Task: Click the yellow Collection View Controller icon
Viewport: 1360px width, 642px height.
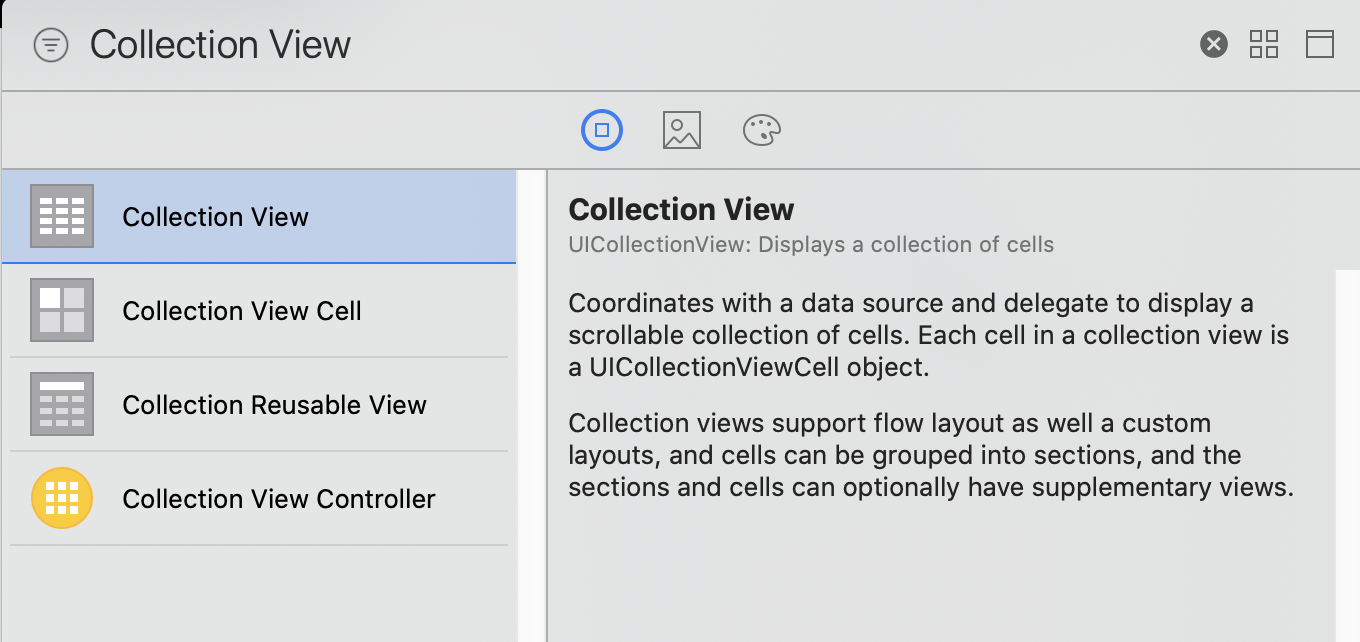Action: tap(62, 498)
